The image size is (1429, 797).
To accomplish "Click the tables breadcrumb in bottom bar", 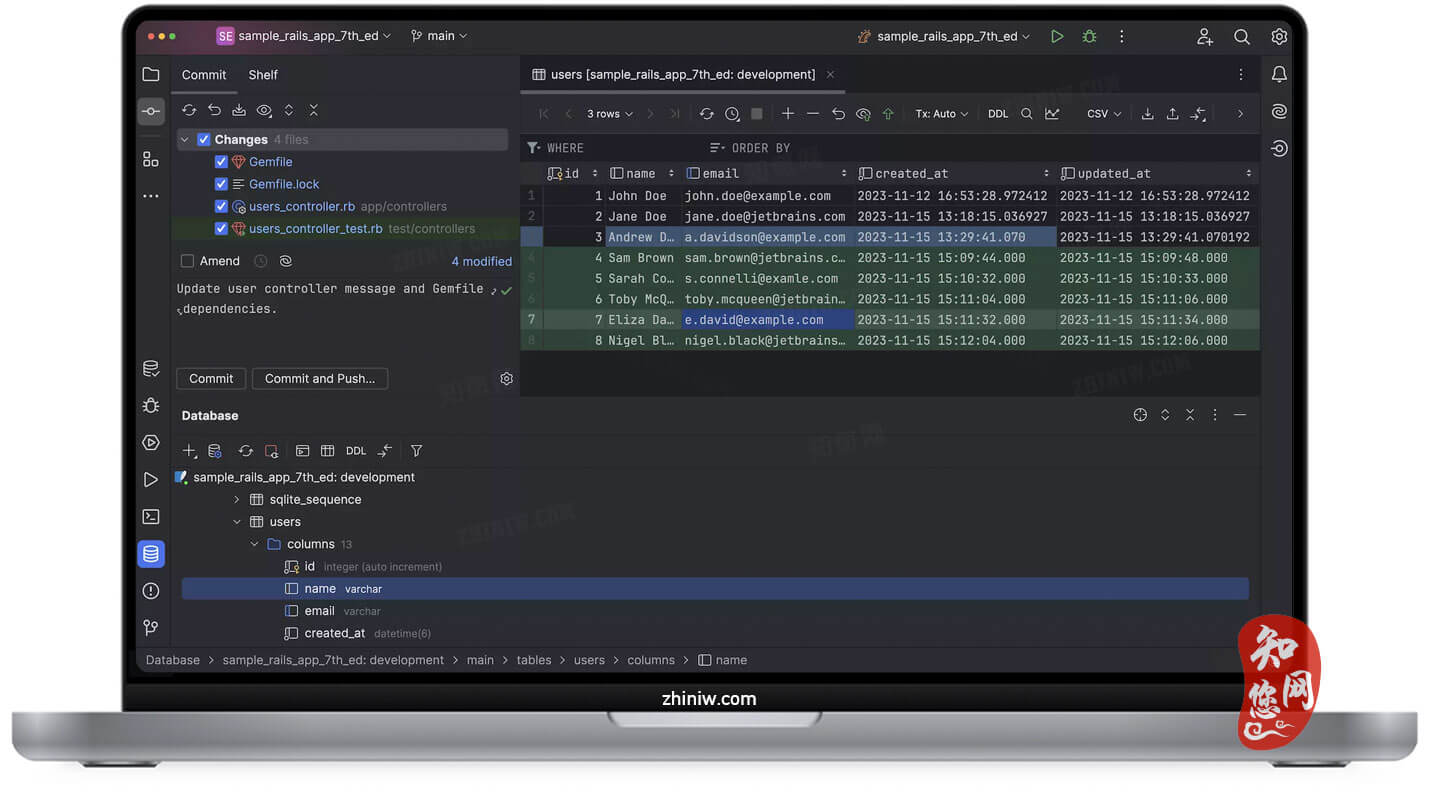I will point(534,660).
